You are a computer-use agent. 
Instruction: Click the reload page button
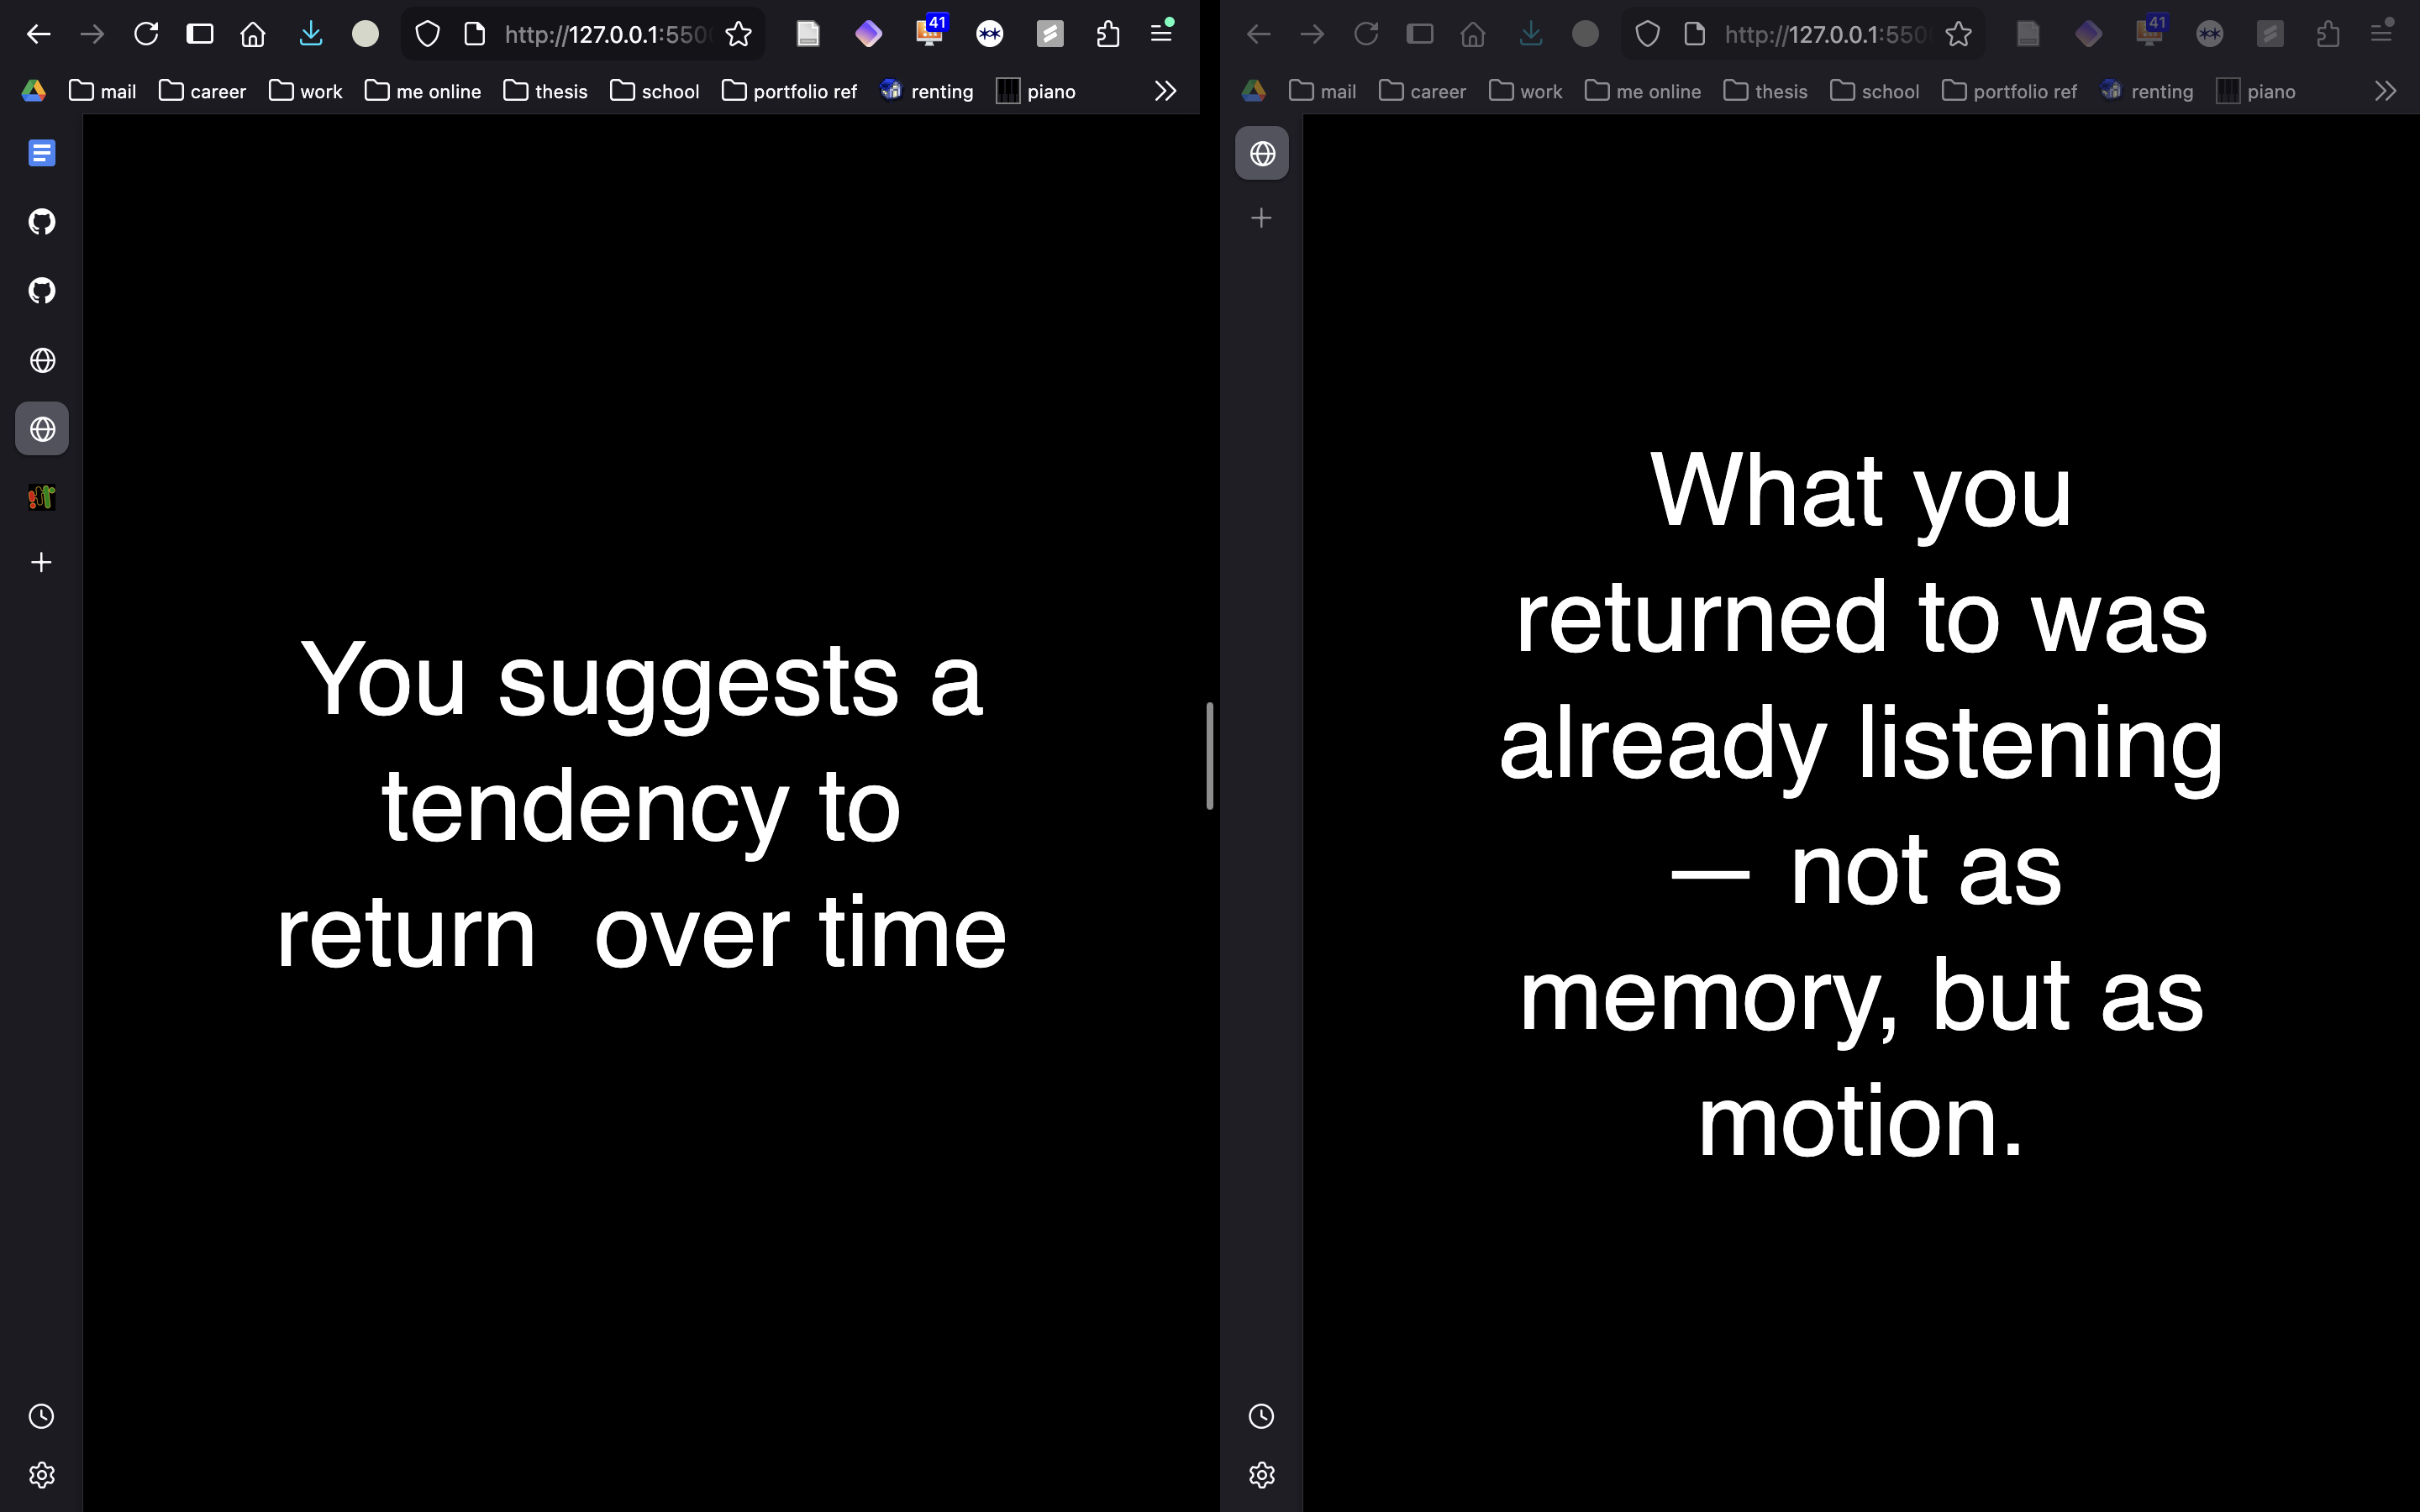click(146, 33)
